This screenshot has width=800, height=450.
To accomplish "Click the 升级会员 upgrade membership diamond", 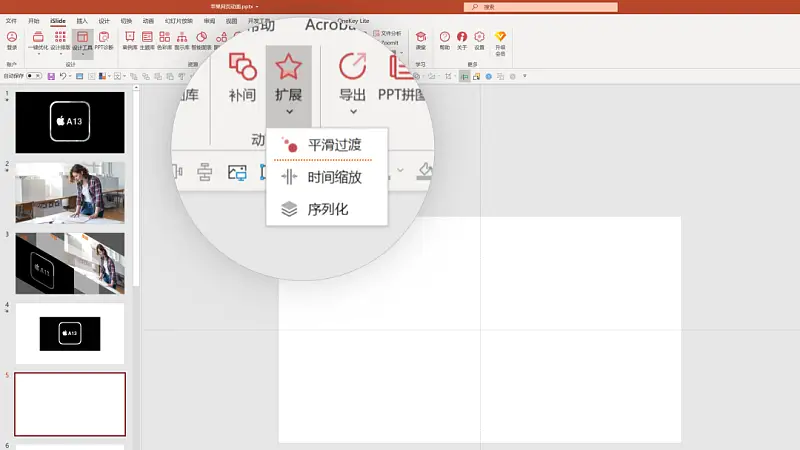I will tap(501, 43).
